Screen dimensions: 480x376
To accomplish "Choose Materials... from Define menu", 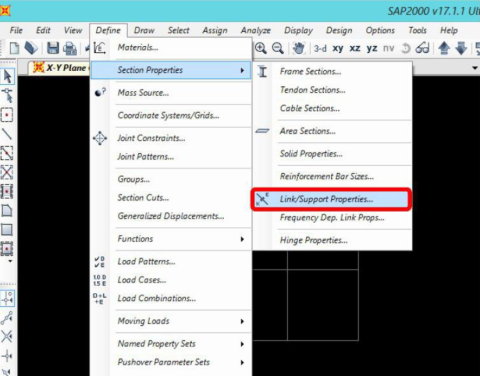I will pyautogui.click(x=171, y=48).
